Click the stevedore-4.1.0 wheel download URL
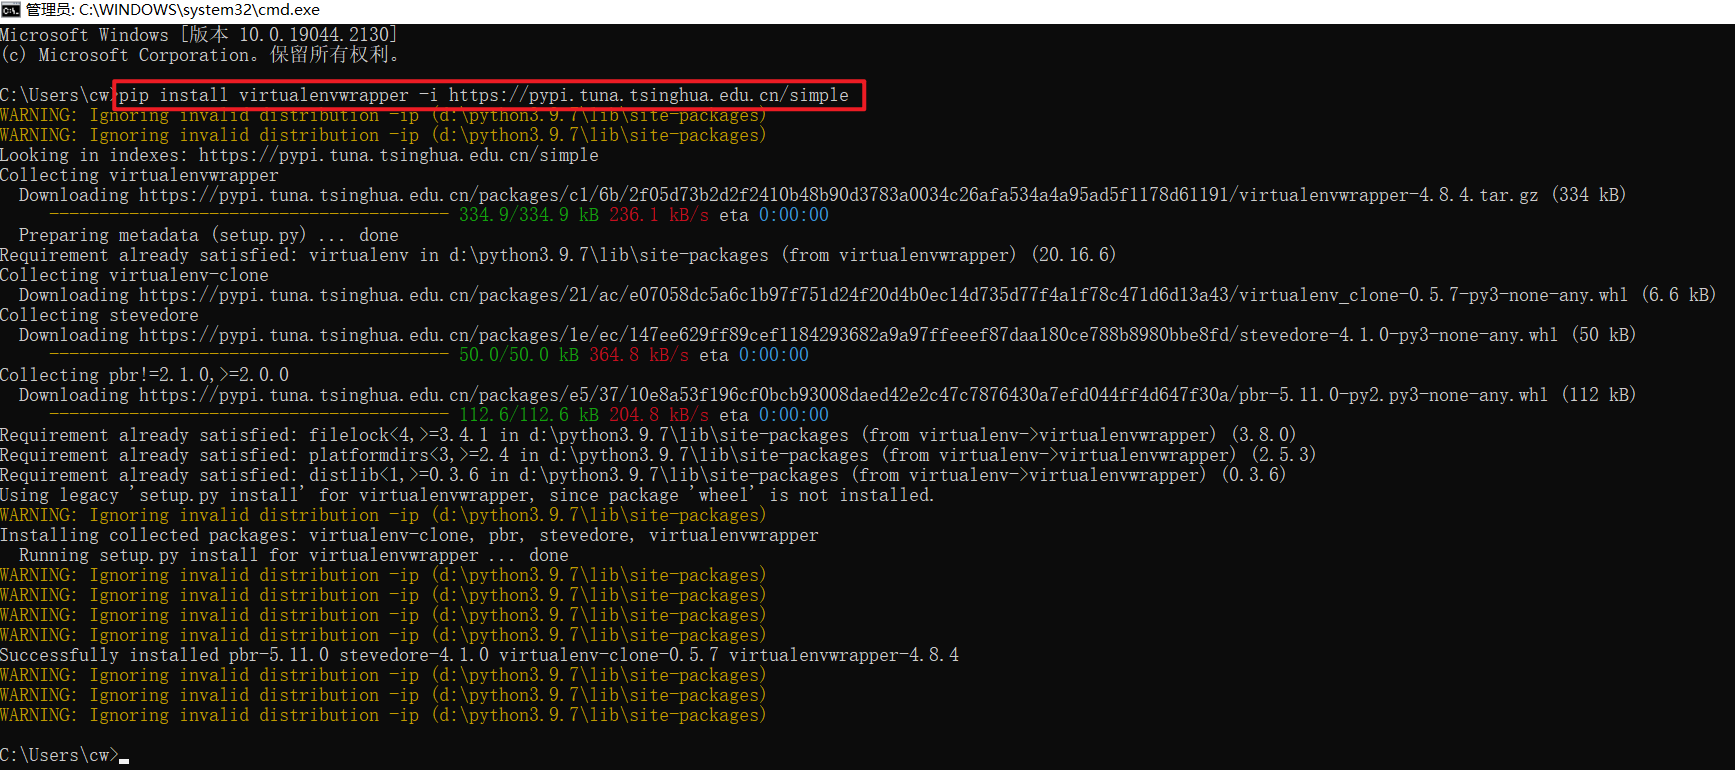The height and width of the screenshot is (770, 1735). click(848, 335)
